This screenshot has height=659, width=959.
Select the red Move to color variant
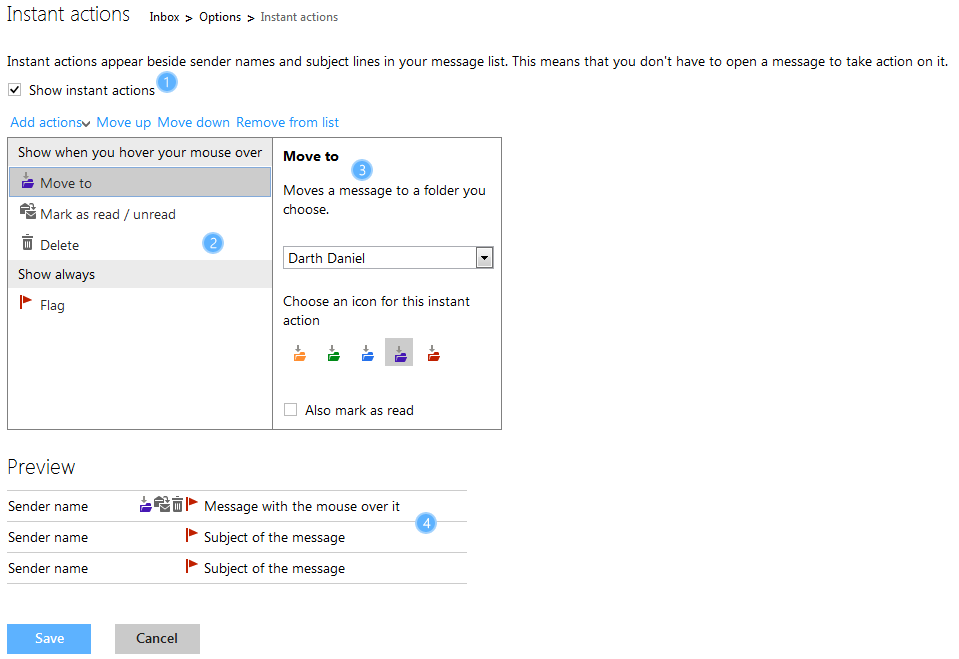[x=432, y=352]
